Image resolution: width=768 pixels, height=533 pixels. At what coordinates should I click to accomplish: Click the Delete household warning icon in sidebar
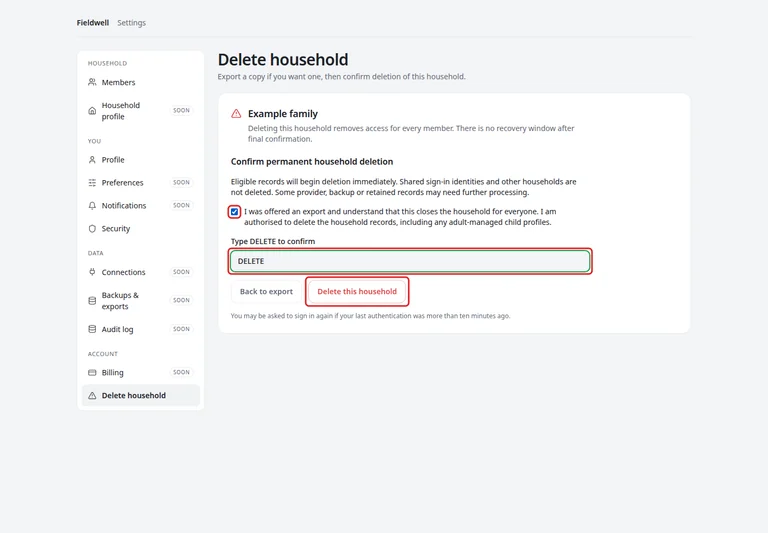(92, 396)
